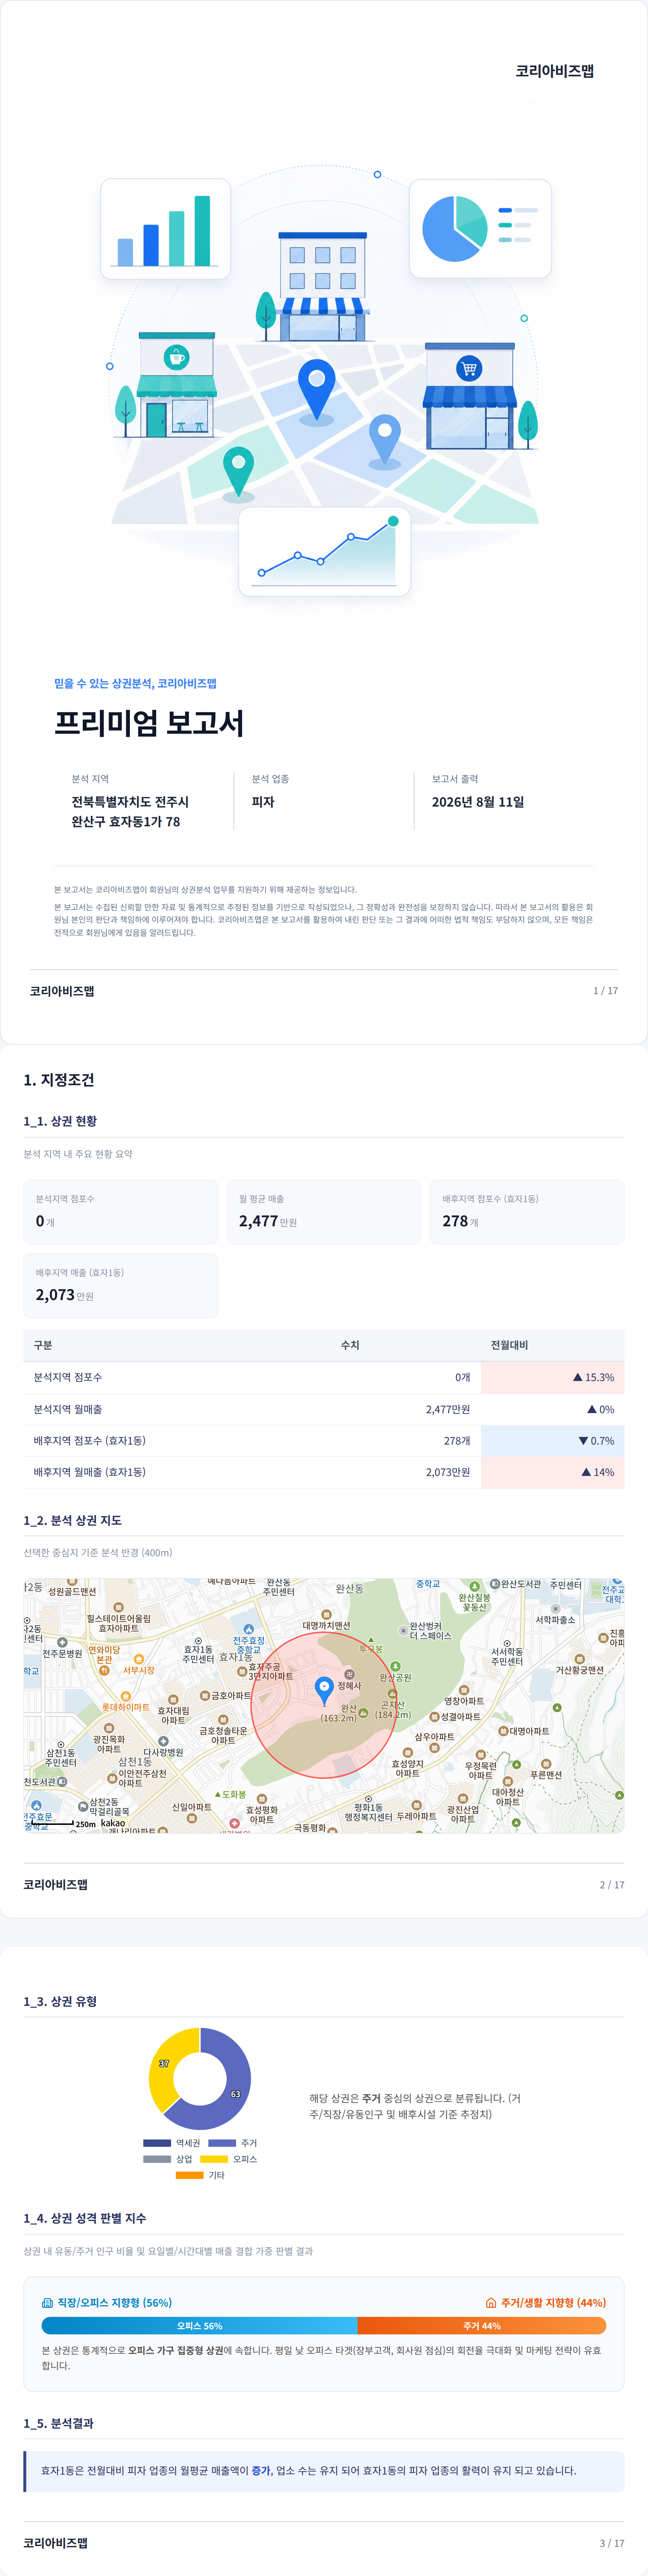Click the 다사랑병원 label on the map
The image size is (648, 2576).
click(x=163, y=1752)
